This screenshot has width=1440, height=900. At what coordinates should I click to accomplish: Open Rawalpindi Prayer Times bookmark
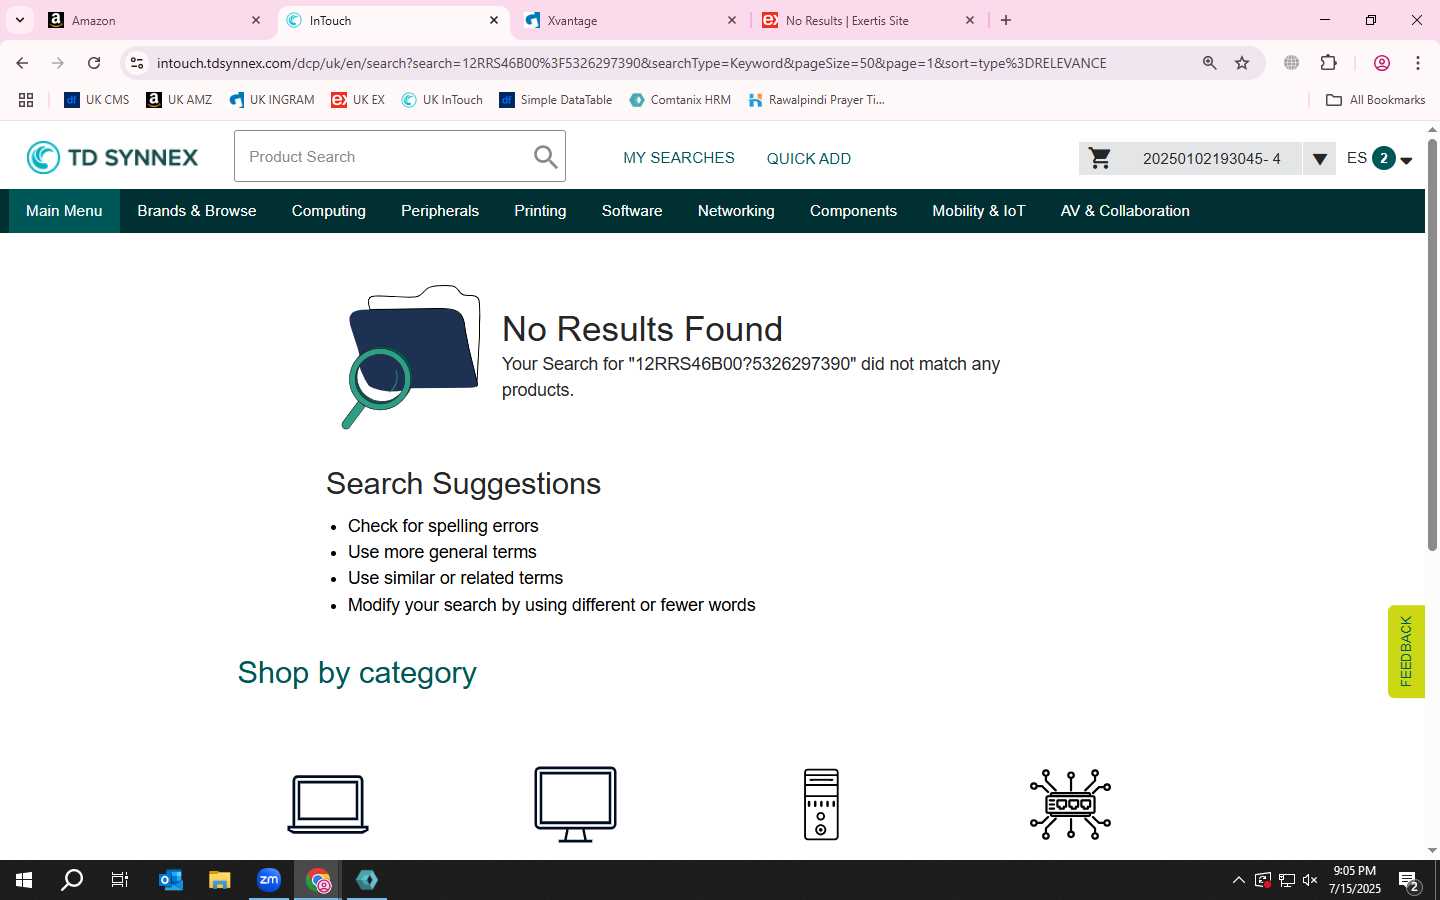click(816, 100)
